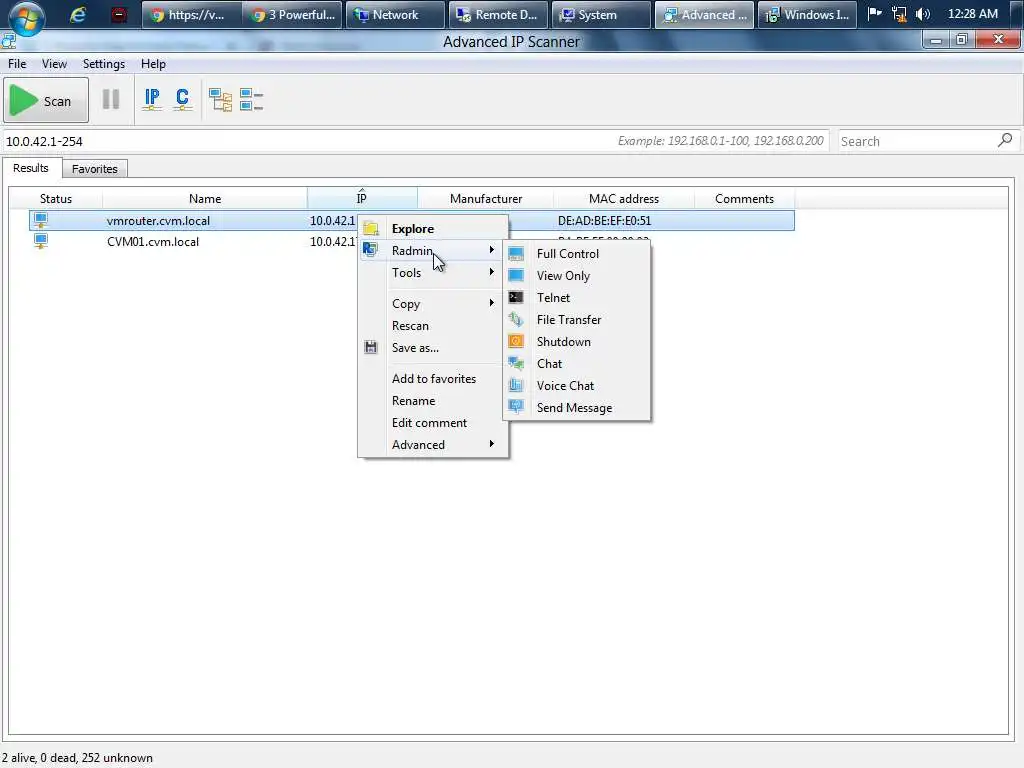Click MAC address DE:AD:BE:EF:E0:51
Image resolution: width=1024 pixels, height=768 pixels.
point(604,220)
